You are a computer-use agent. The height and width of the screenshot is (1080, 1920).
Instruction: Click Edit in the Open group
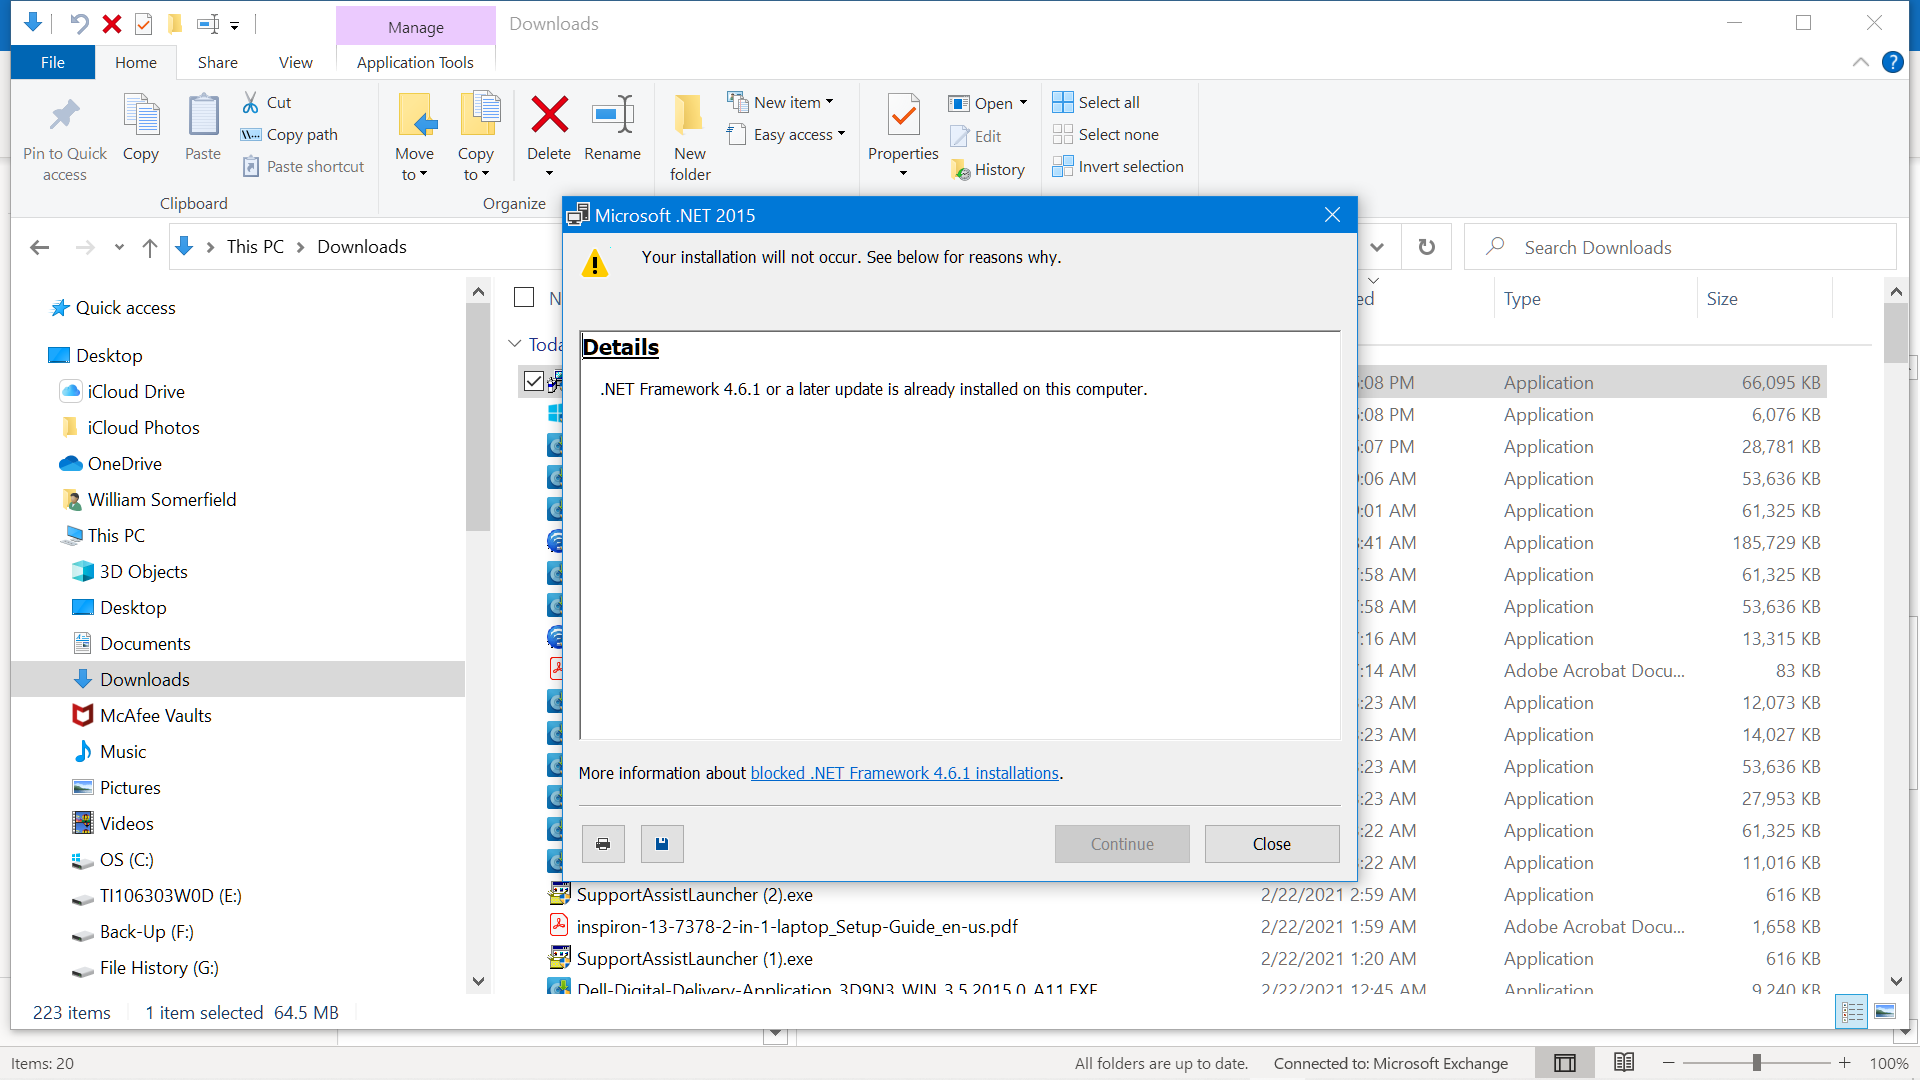tap(976, 136)
